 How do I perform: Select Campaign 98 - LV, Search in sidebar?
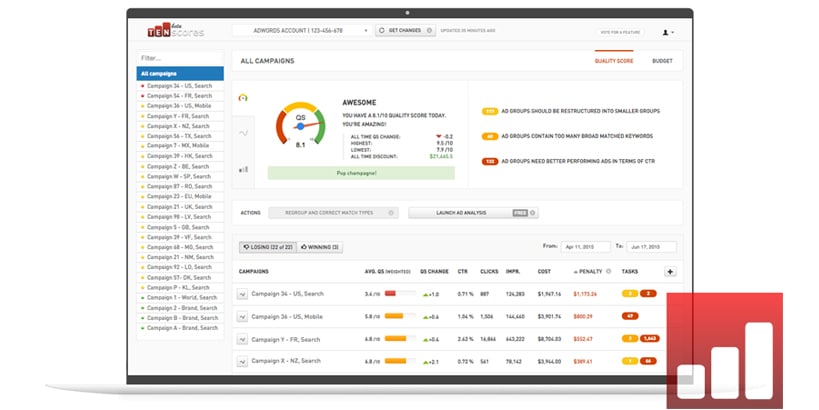(x=180, y=217)
